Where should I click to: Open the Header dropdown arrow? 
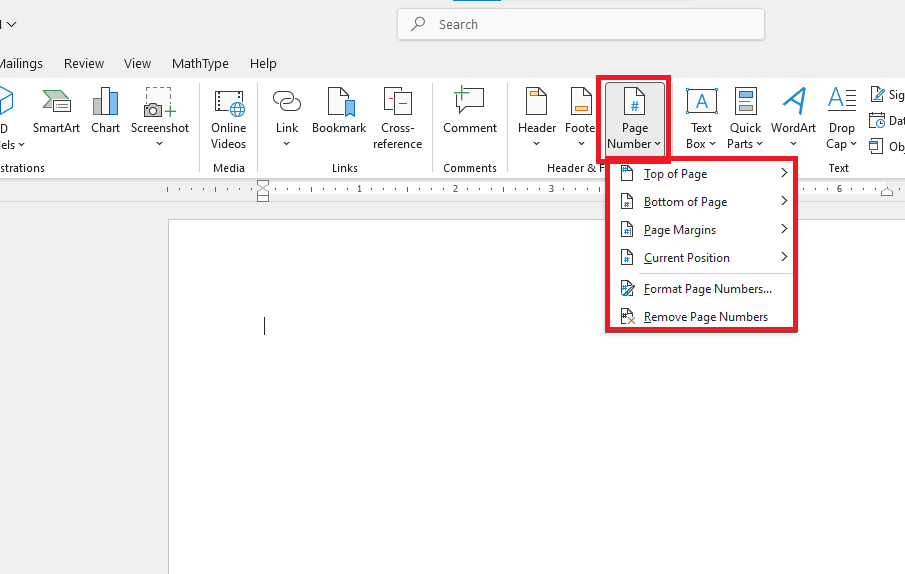click(537, 144)
